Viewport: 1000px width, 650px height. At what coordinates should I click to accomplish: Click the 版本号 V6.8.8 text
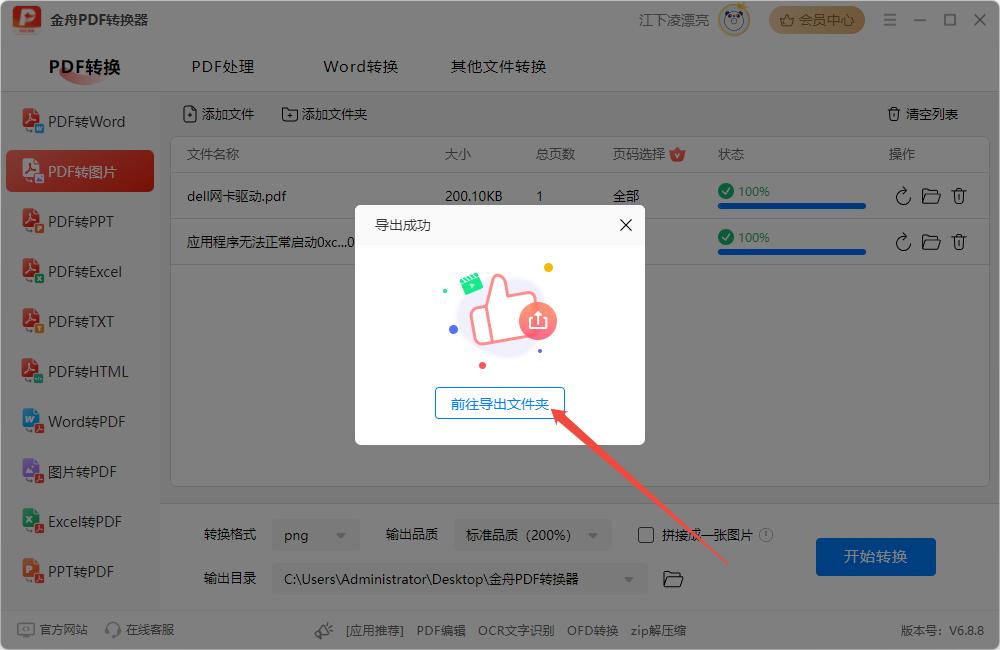pyautogui.click(x=942, y=631)
